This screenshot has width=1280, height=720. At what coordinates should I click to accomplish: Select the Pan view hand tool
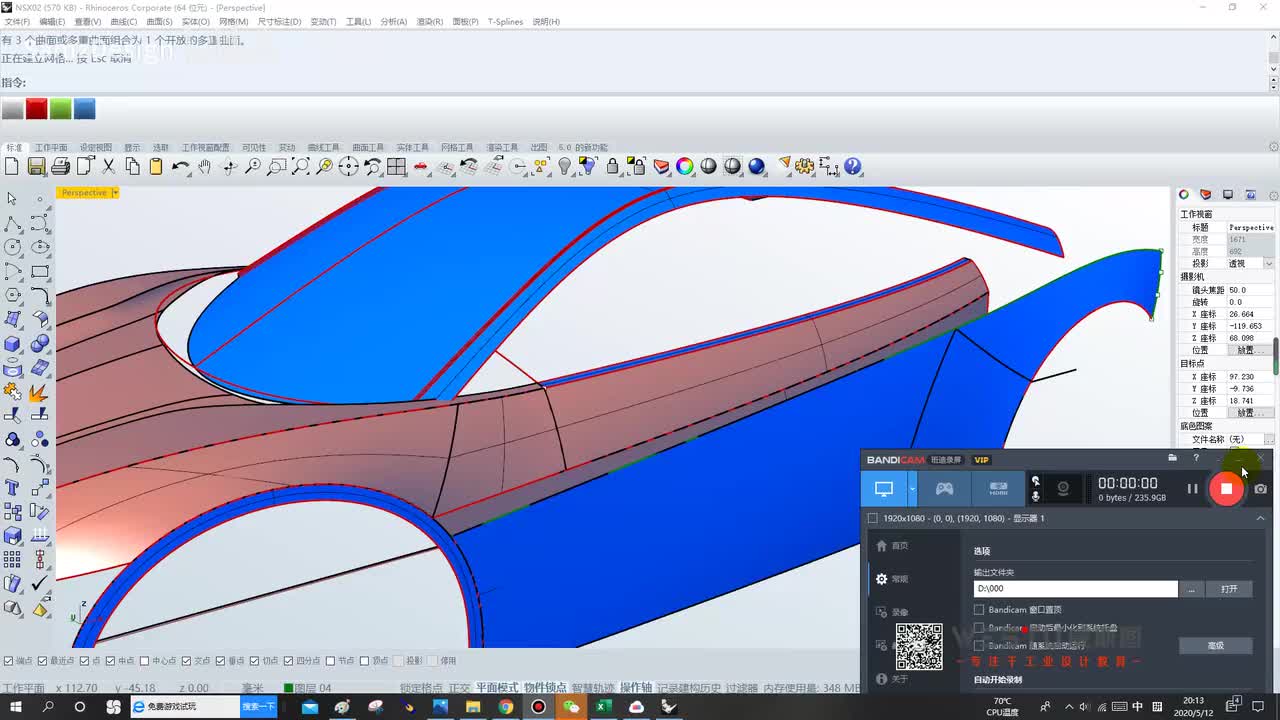[205, 167]
